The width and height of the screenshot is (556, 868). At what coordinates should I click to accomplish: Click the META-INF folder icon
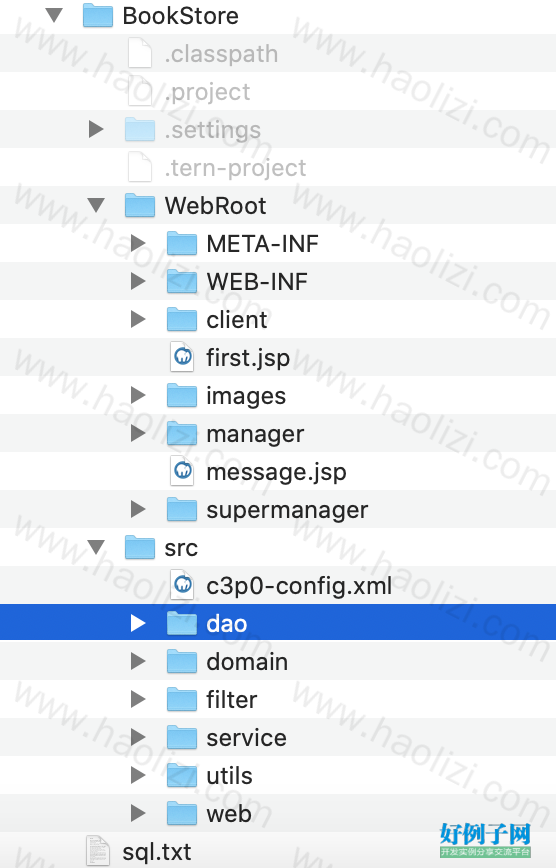pyautogui.click(x=182, y=244)
